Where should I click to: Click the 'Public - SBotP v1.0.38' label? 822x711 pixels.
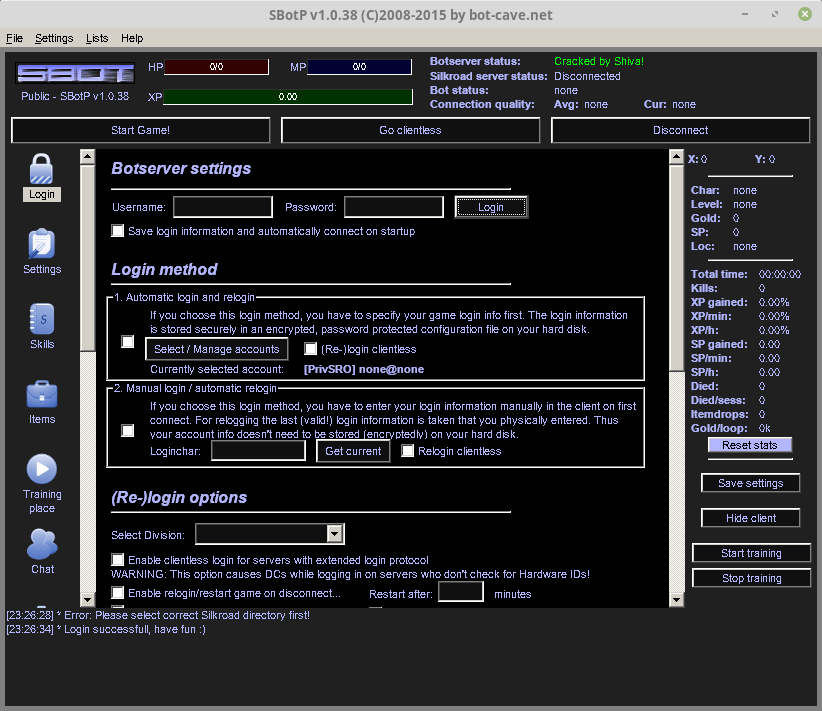point(75,96)
